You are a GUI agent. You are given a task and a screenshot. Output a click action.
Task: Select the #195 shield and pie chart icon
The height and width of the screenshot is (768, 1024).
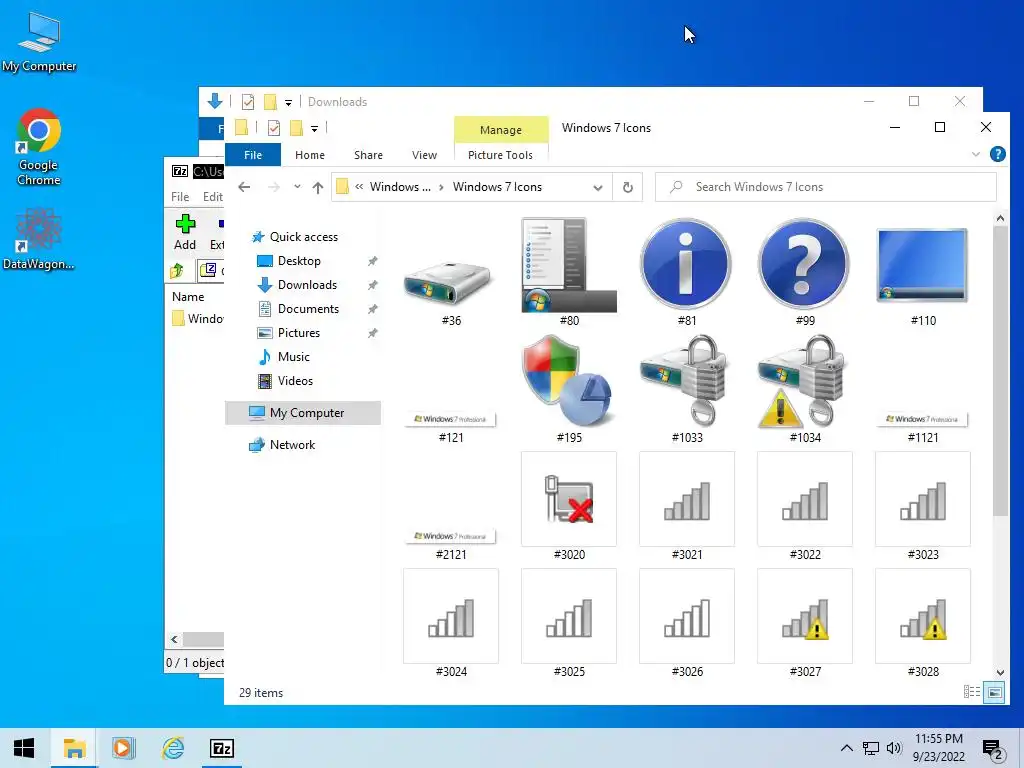coord(569,390)
